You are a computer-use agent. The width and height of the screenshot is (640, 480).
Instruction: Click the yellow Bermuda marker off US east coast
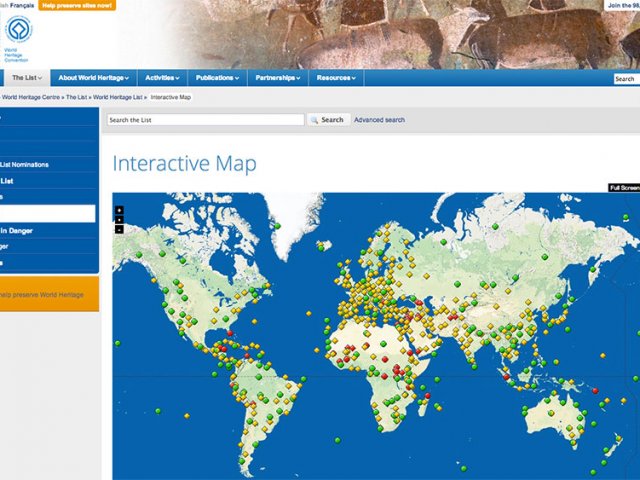click(255, 322)
